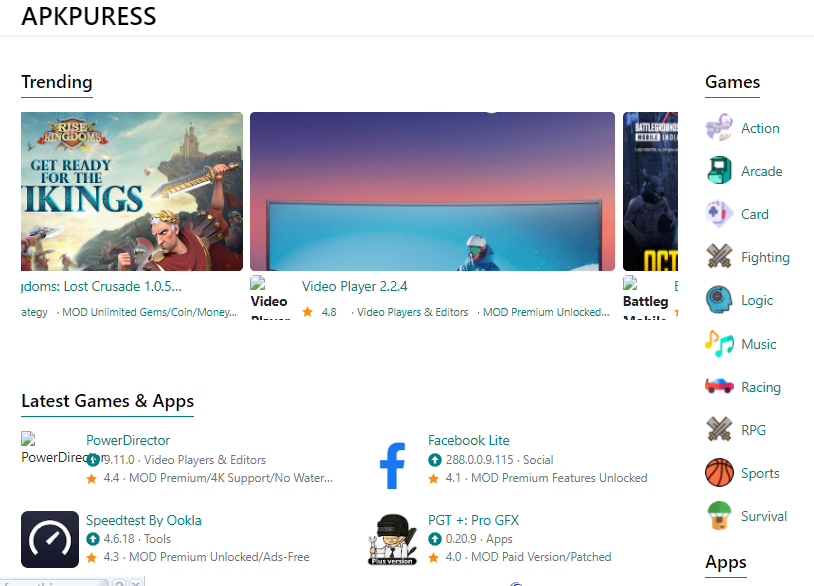Open the Lost Crusade 1.0.5 title link
This screenshot has width=814, height=586.
[x=101, y=286]
